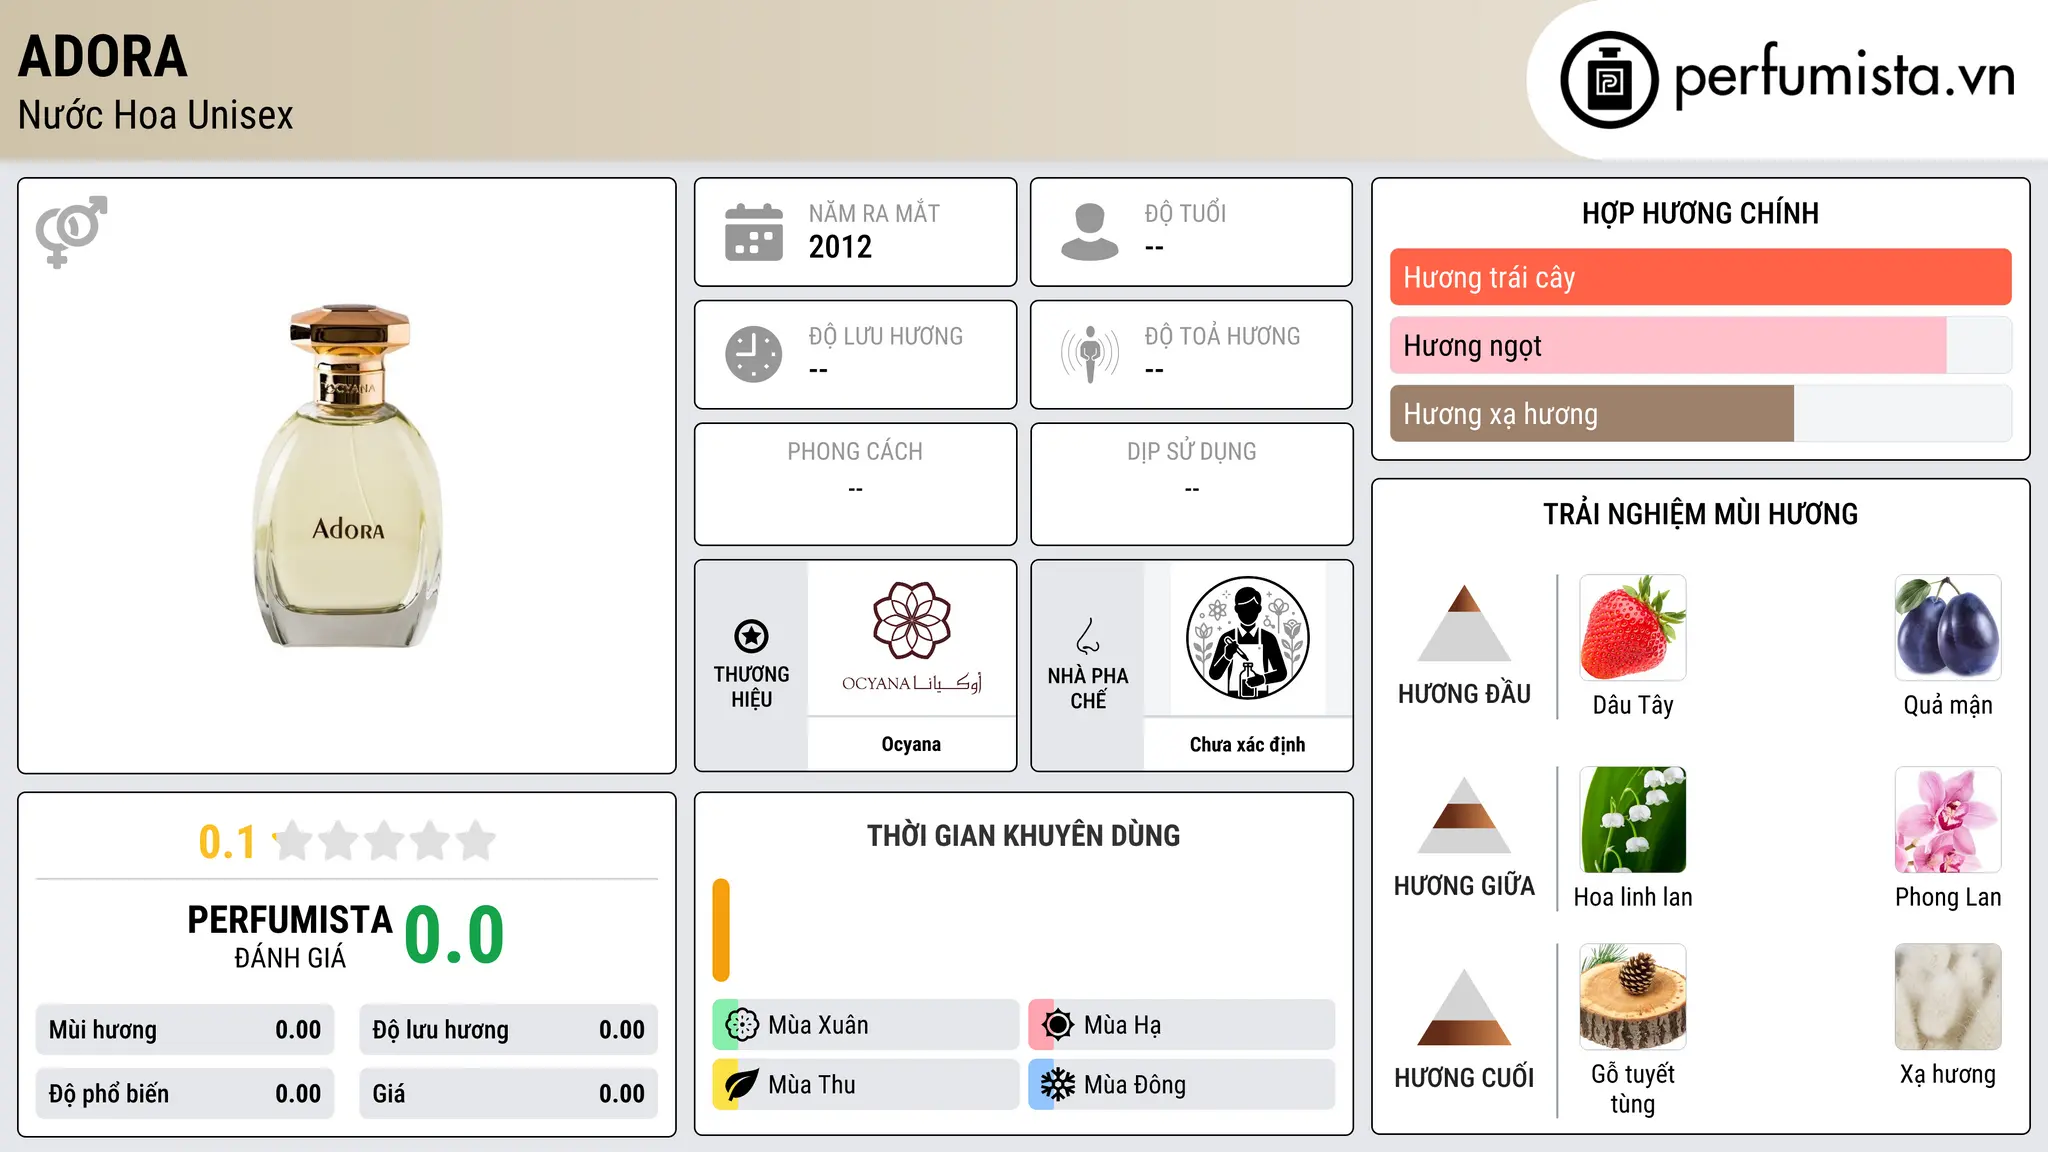Click the Nhà pha chế label

pos(1088,688)
